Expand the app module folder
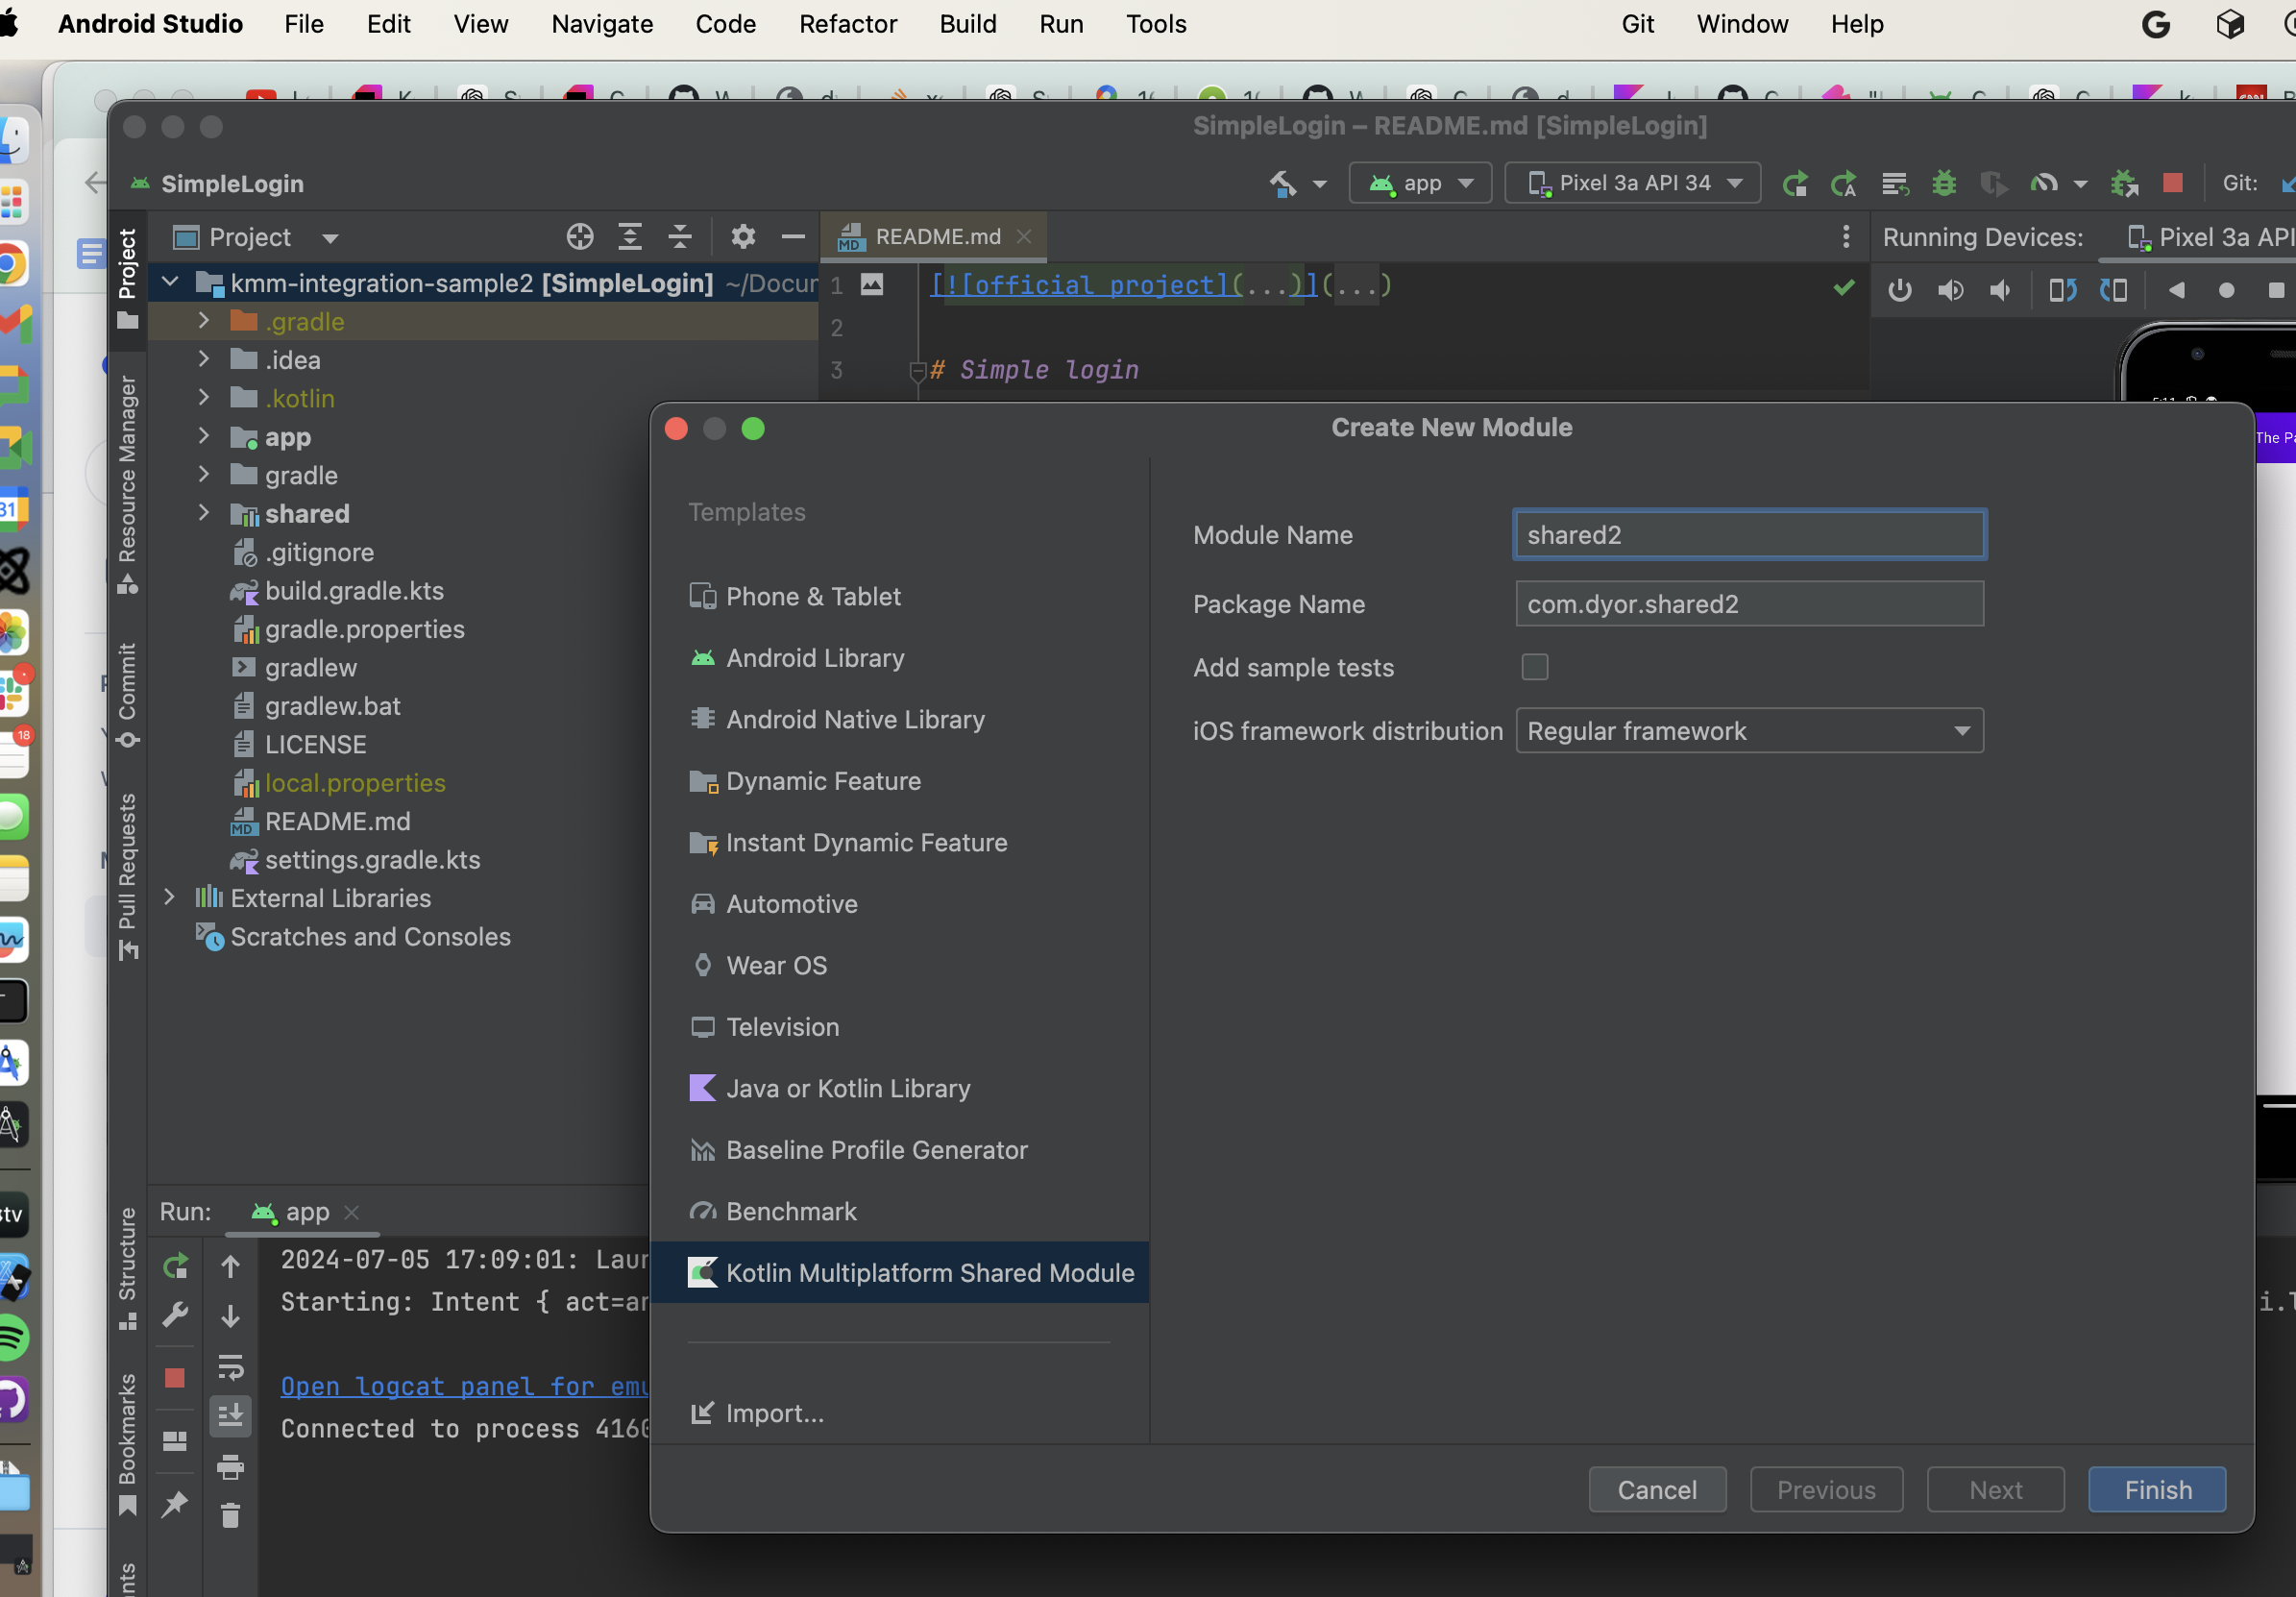This screenshot has width=2296, height=1597. point(204,436)
